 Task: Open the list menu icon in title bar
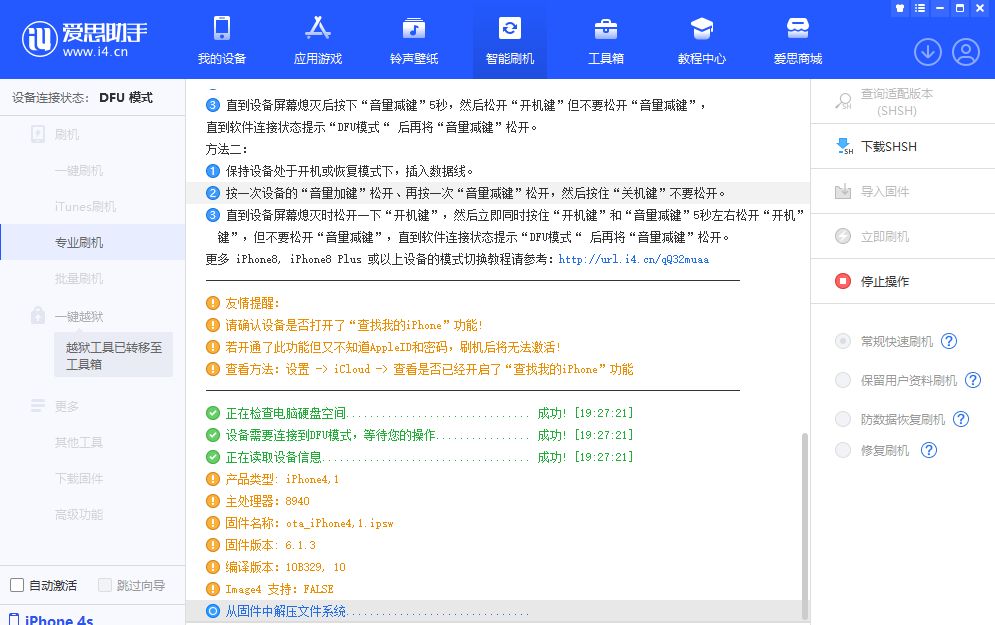pyautogui.click(x=919, y=8)
